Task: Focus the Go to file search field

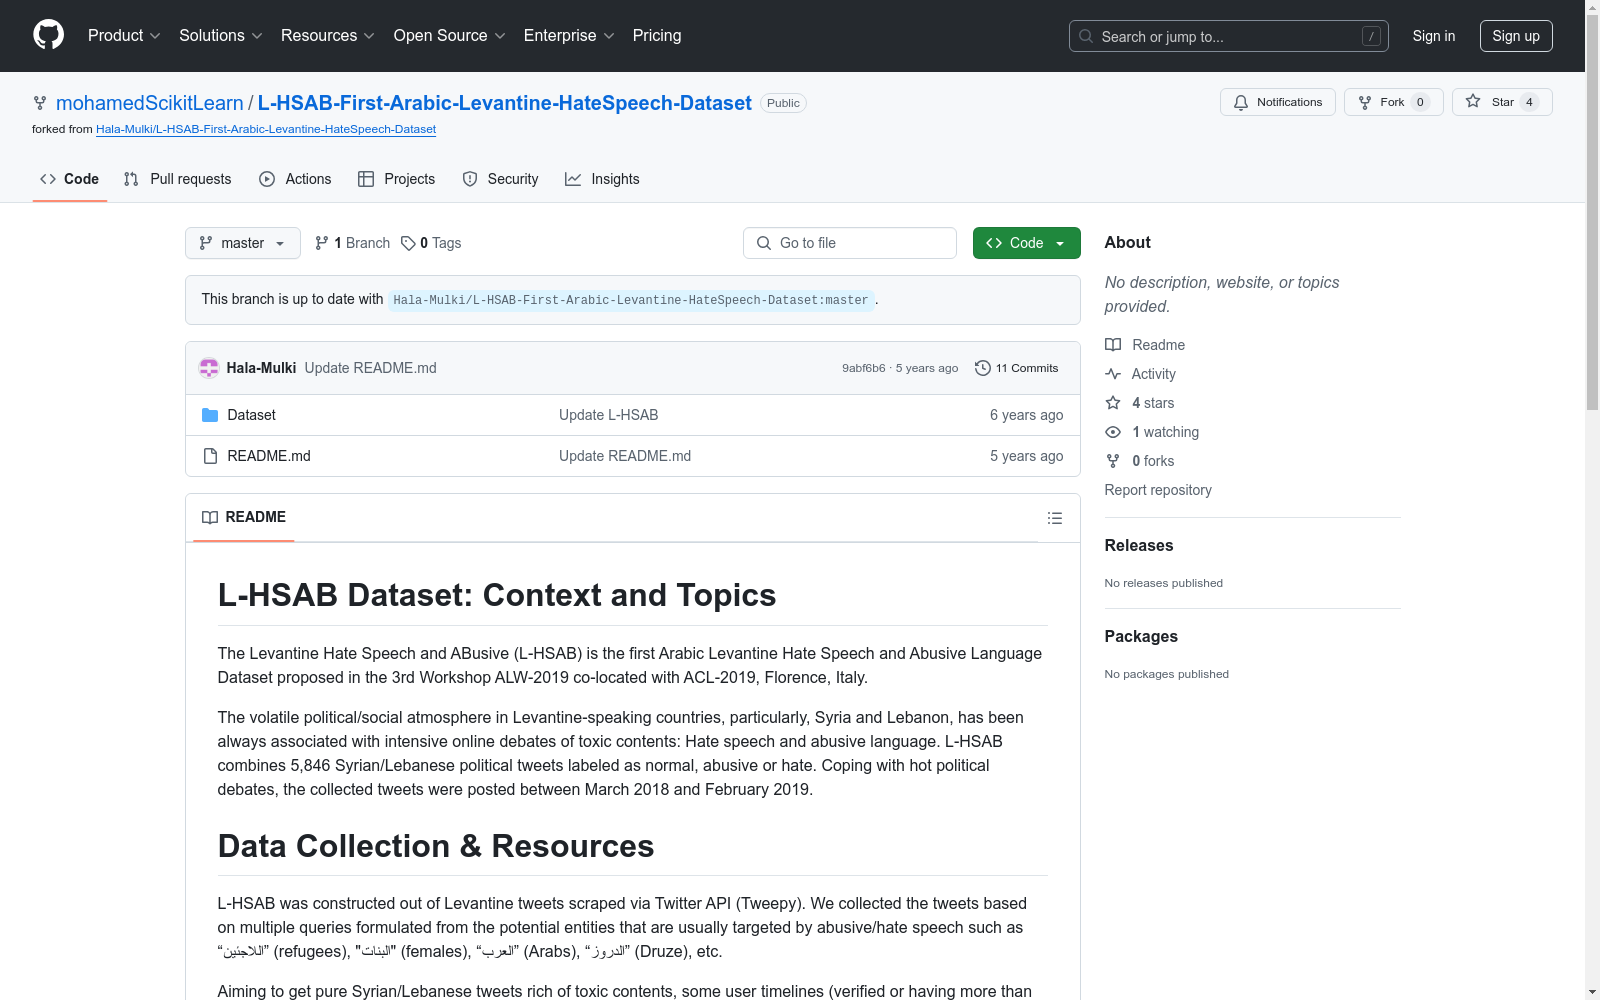Action: pos(850,243)
